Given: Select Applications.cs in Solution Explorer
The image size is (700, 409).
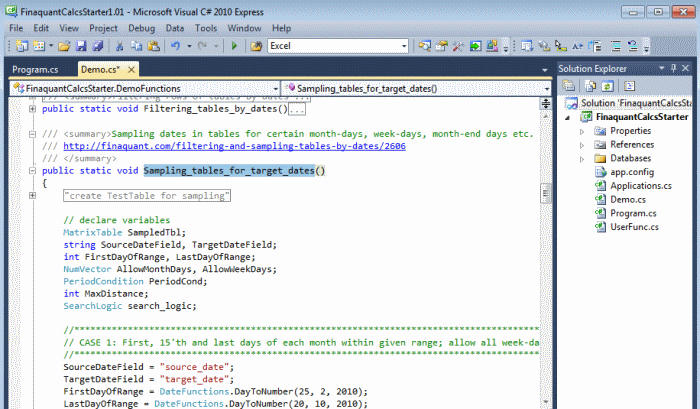Looking at the screenshot, I should (641, 186).
